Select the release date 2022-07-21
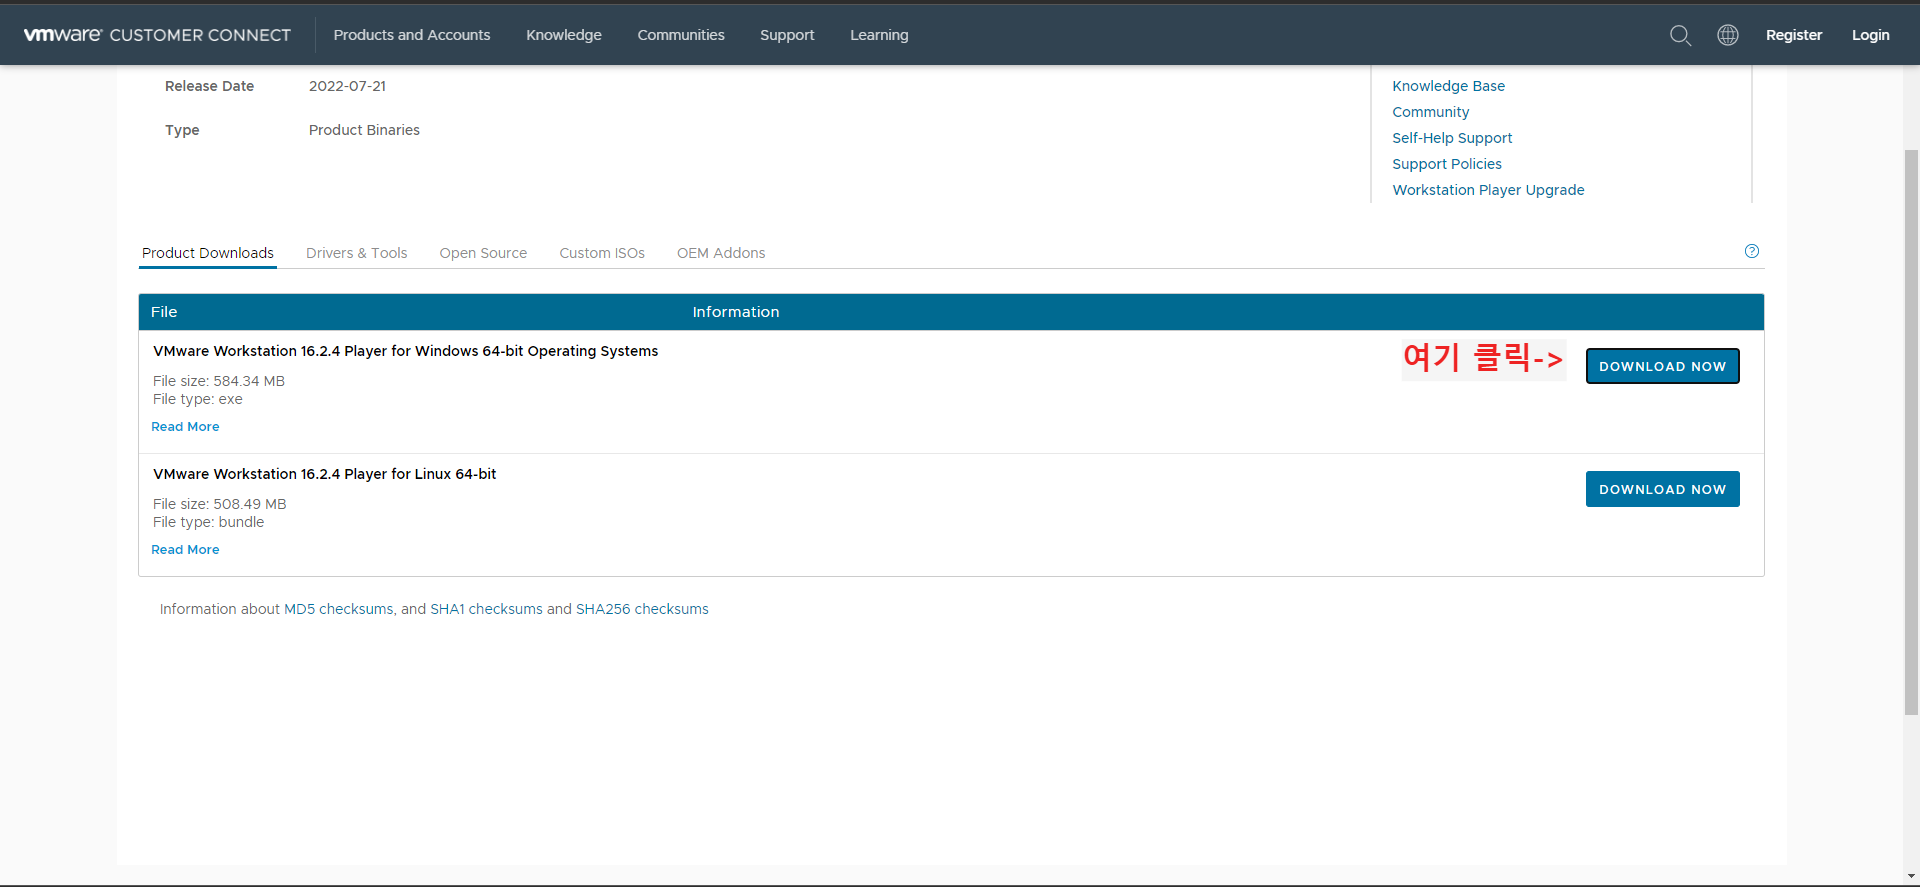 click(347, 86)
